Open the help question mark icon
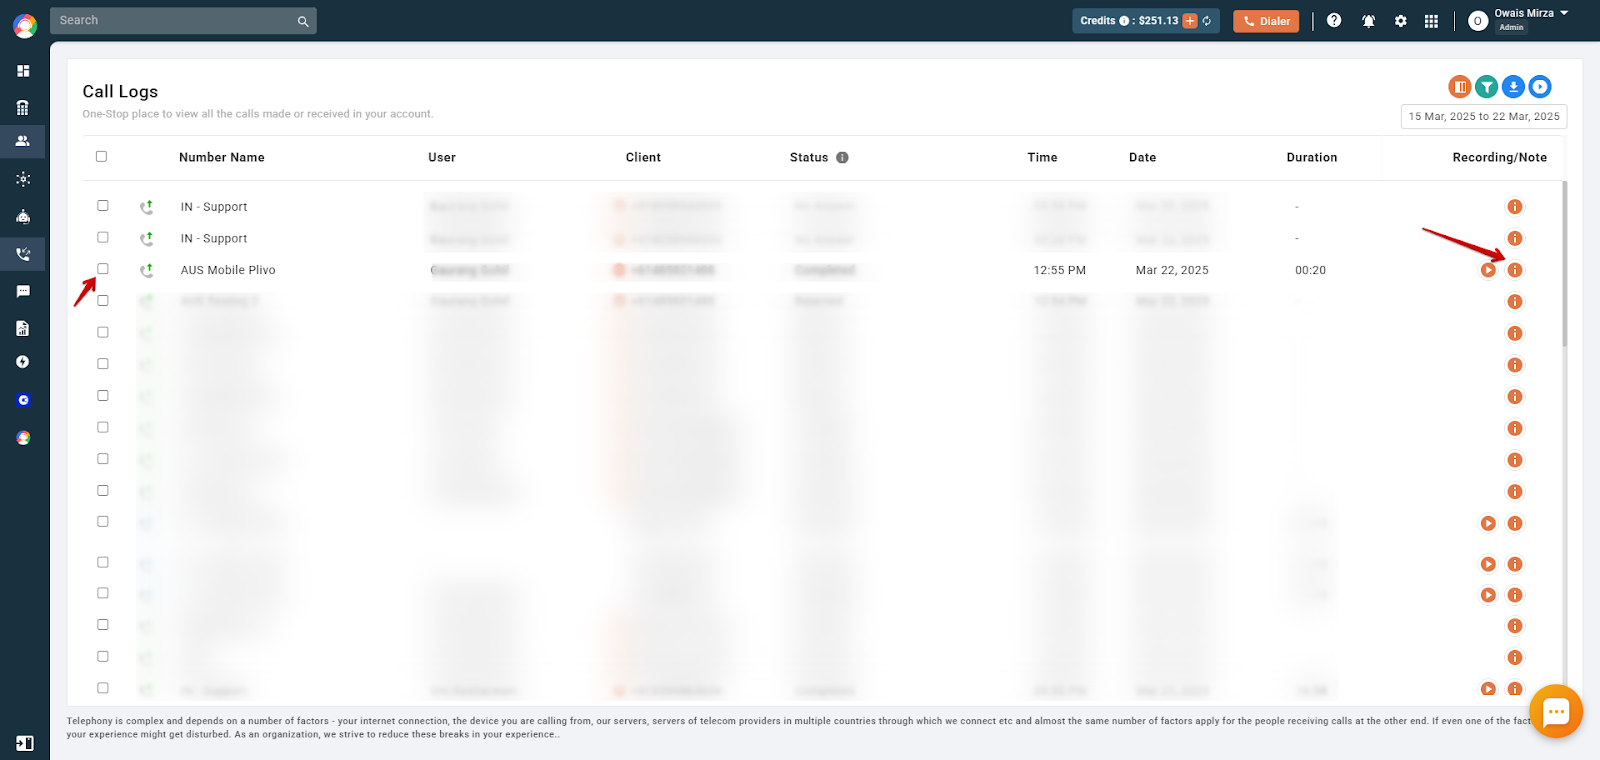The height and width of the screenshot is (760, 1600). point(1334,20)
